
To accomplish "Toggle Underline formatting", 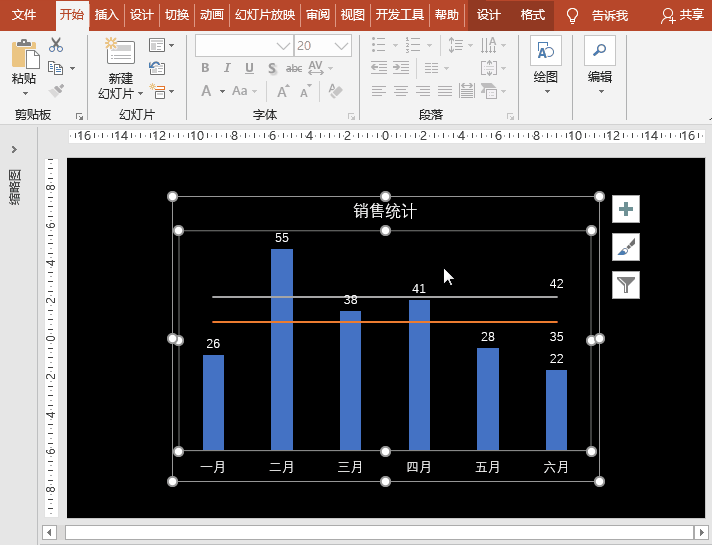I will click(249, 68).
